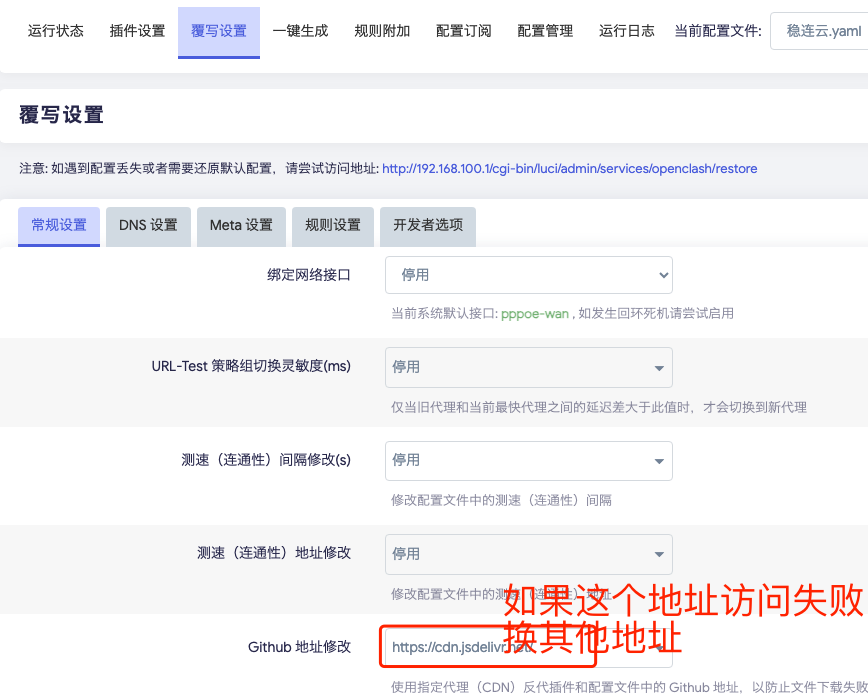Open the 配置管理 tab
Image resolution: width=868 pixels, height=696 pixels.
(545, 31)
